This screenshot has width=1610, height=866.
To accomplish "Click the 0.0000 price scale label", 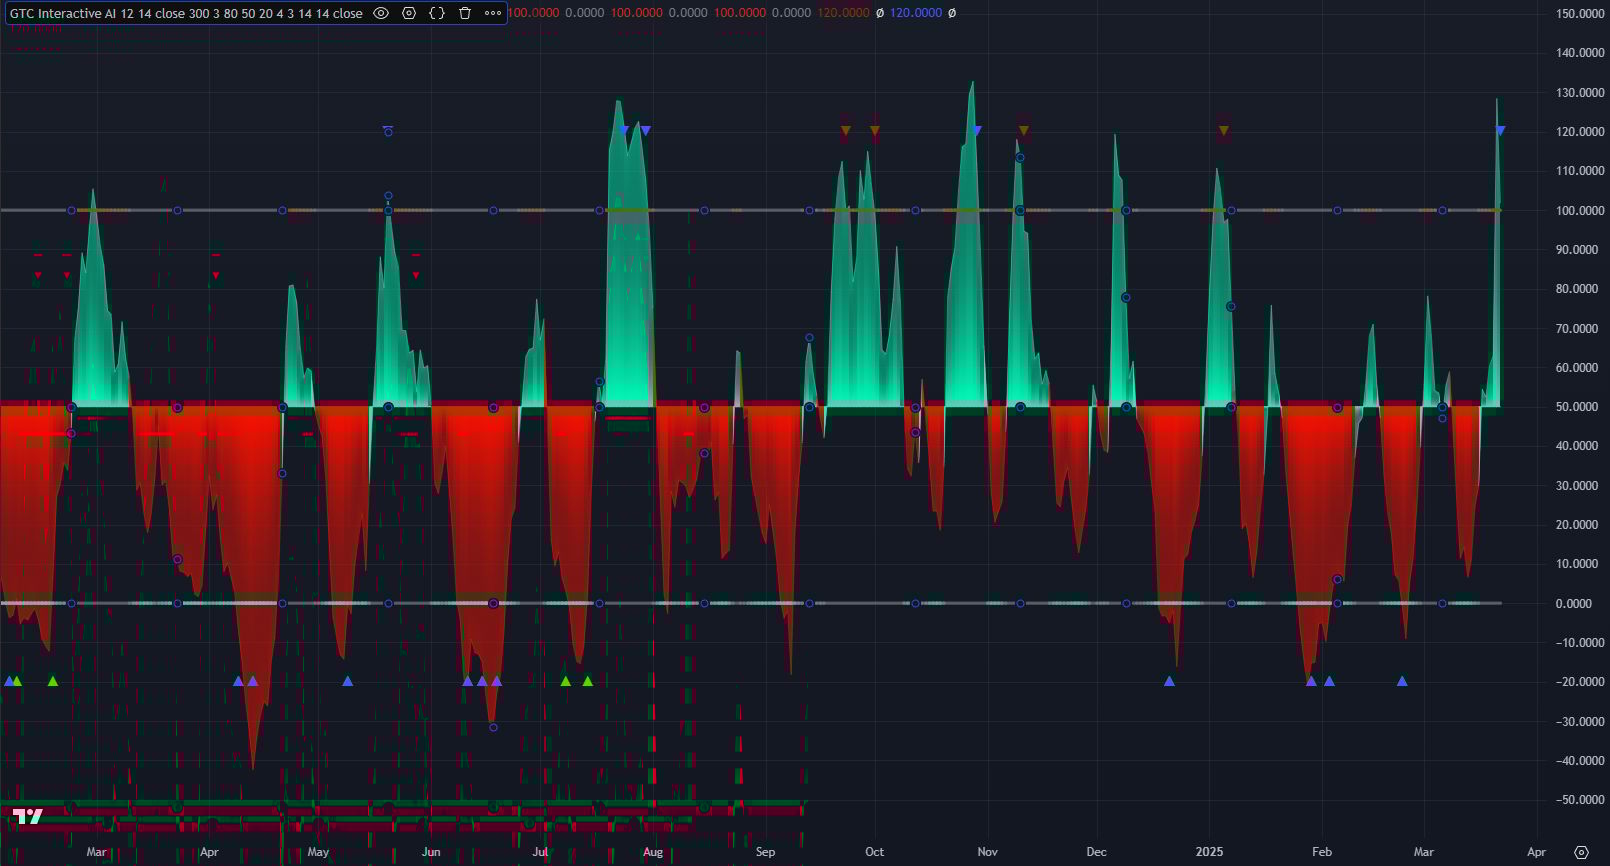I will pos(1583,603).
